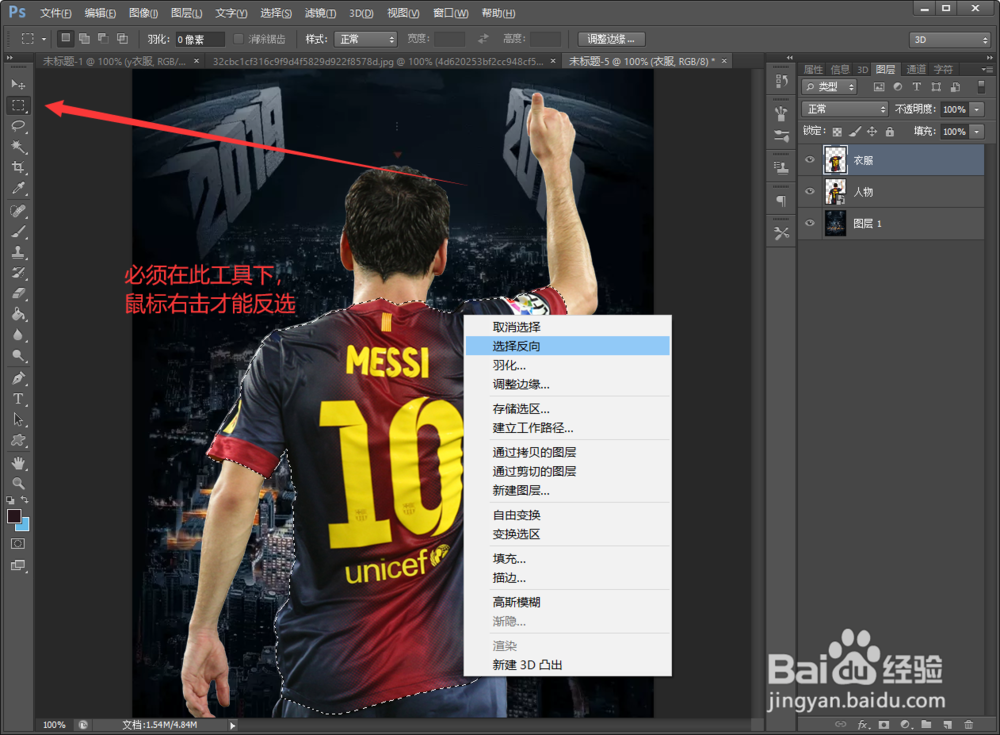
Task: Open the 滤镜 menu
Action: point(320,13)
